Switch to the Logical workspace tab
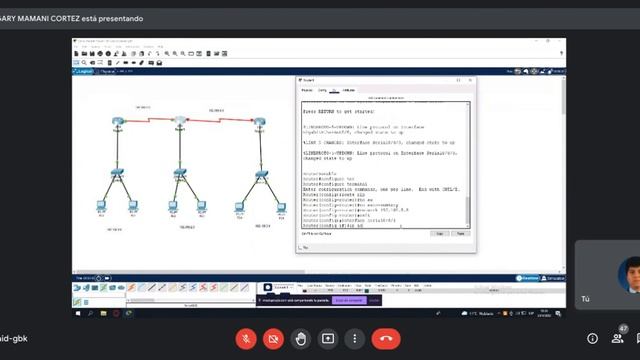The height and width of the screenshot is (360, 640). tap(84, 71)
